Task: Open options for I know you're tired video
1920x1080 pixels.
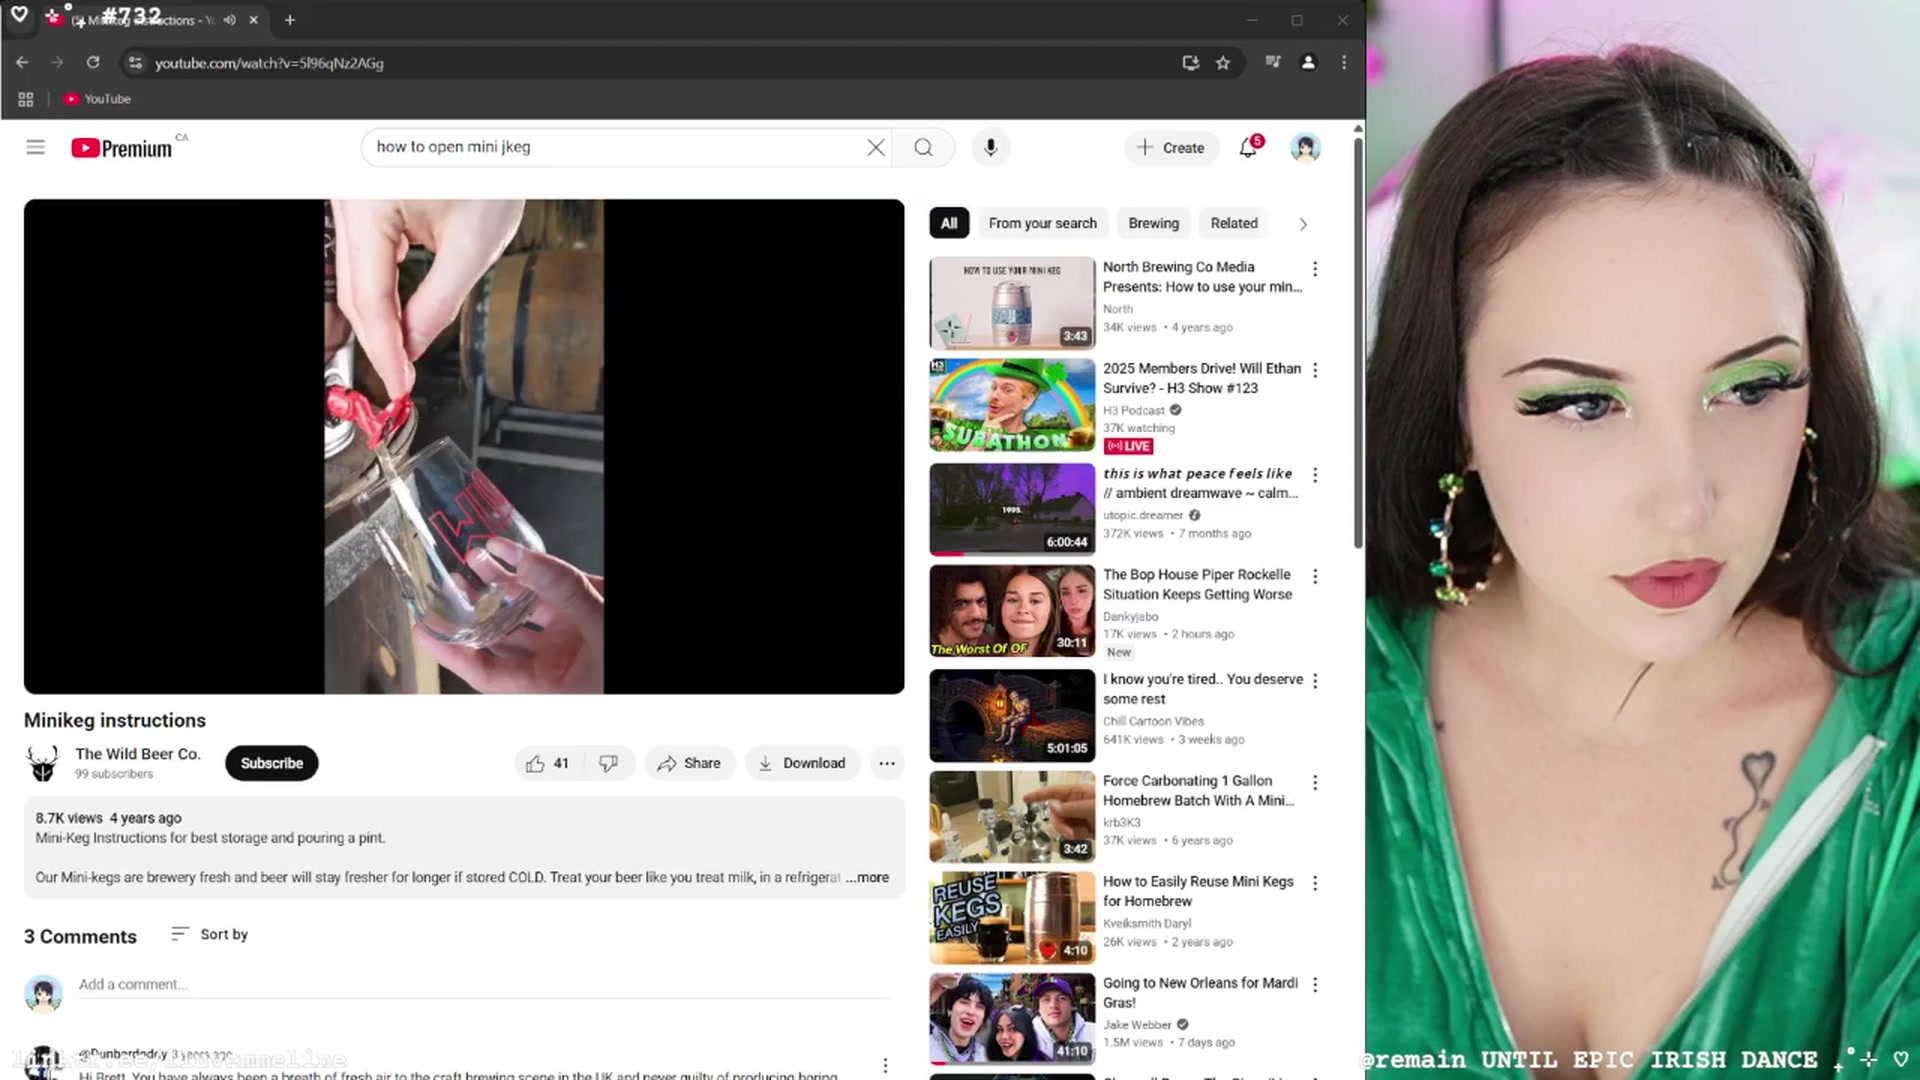Action: (x=1315, y=681)
